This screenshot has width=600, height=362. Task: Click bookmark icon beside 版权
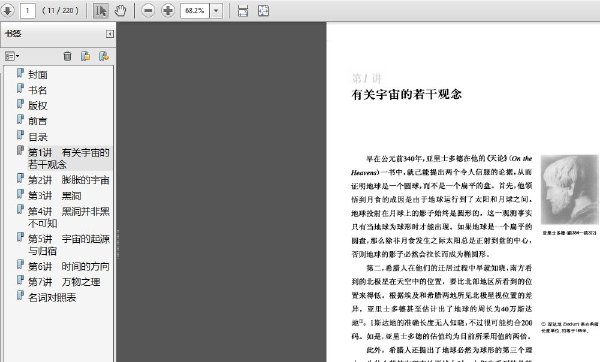[20, 103]
